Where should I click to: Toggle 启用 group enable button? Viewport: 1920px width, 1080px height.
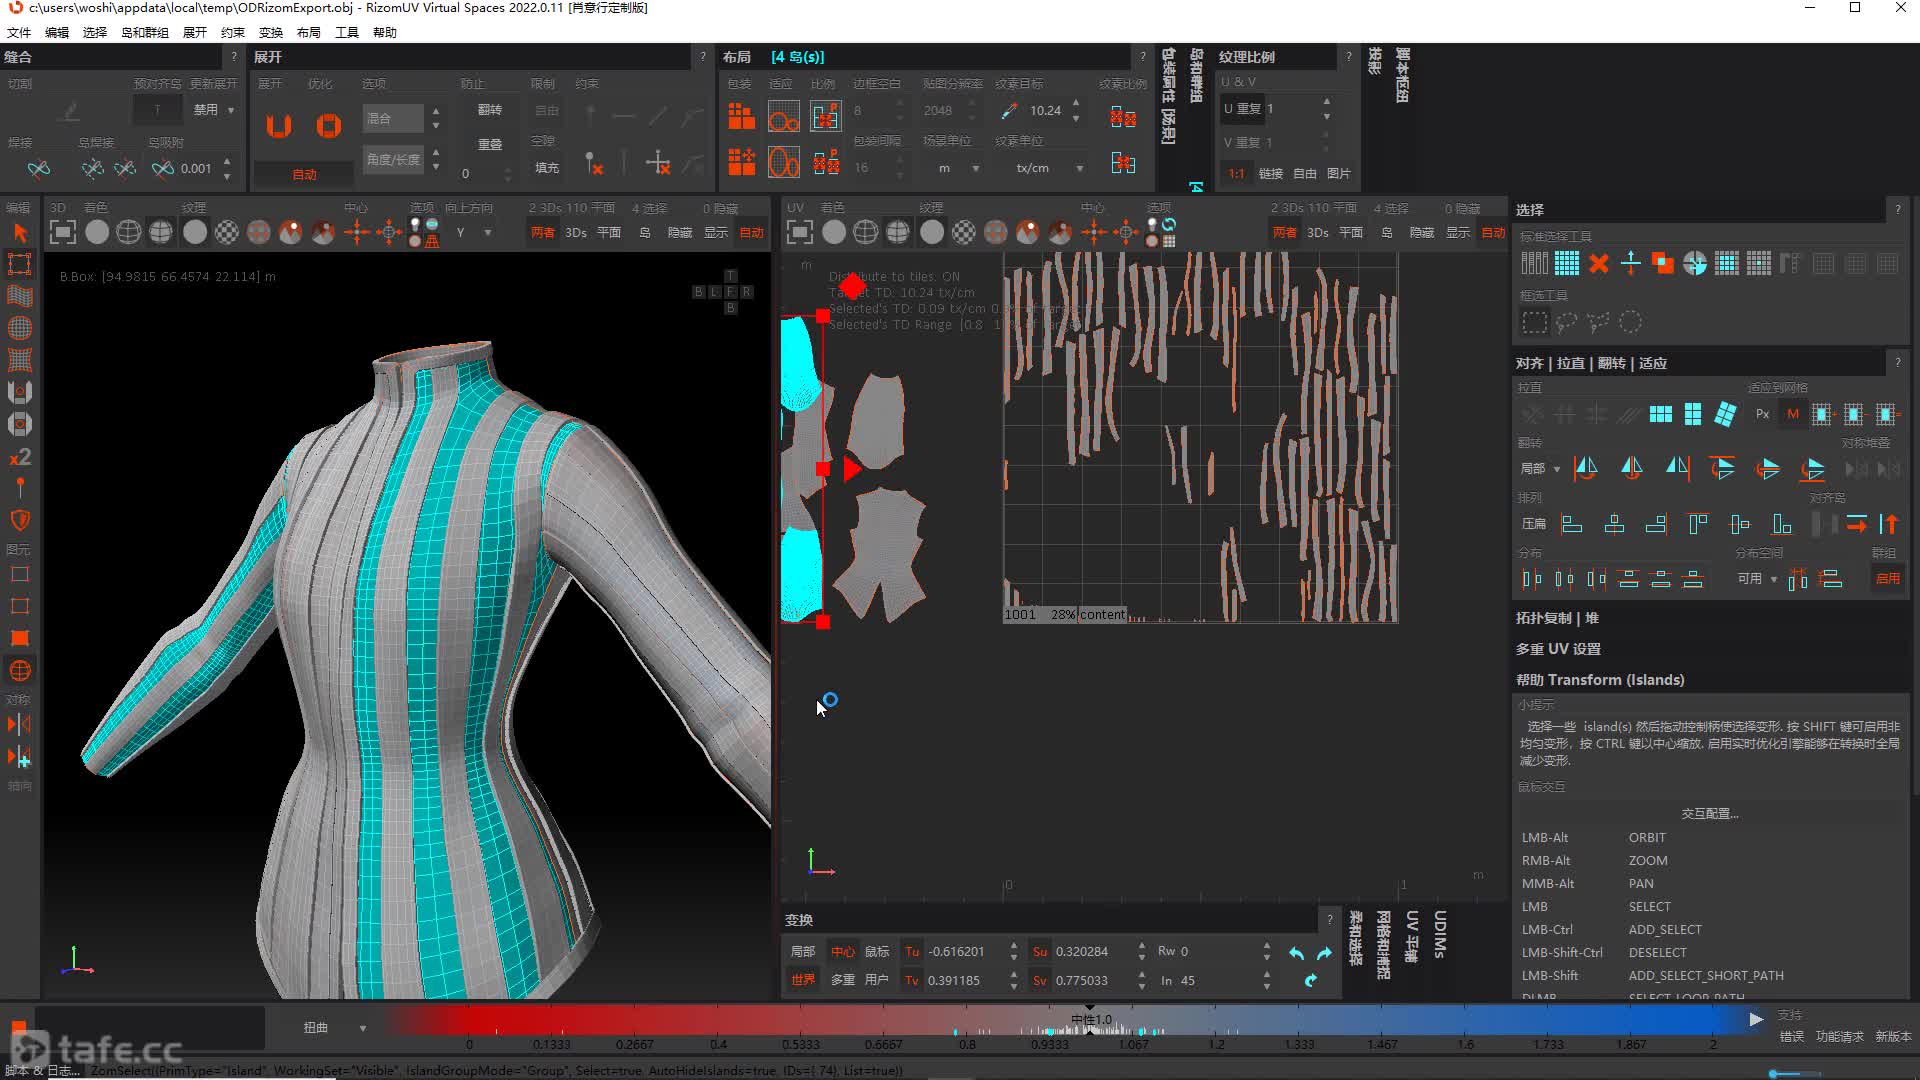pos(1888,578)
